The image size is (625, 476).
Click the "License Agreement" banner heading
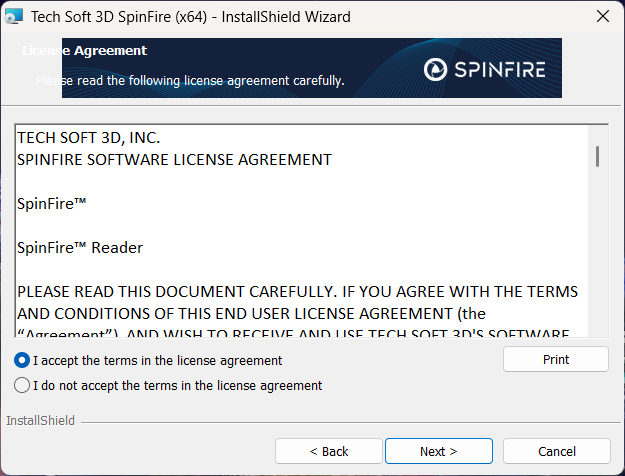click(x=84, y=50)
